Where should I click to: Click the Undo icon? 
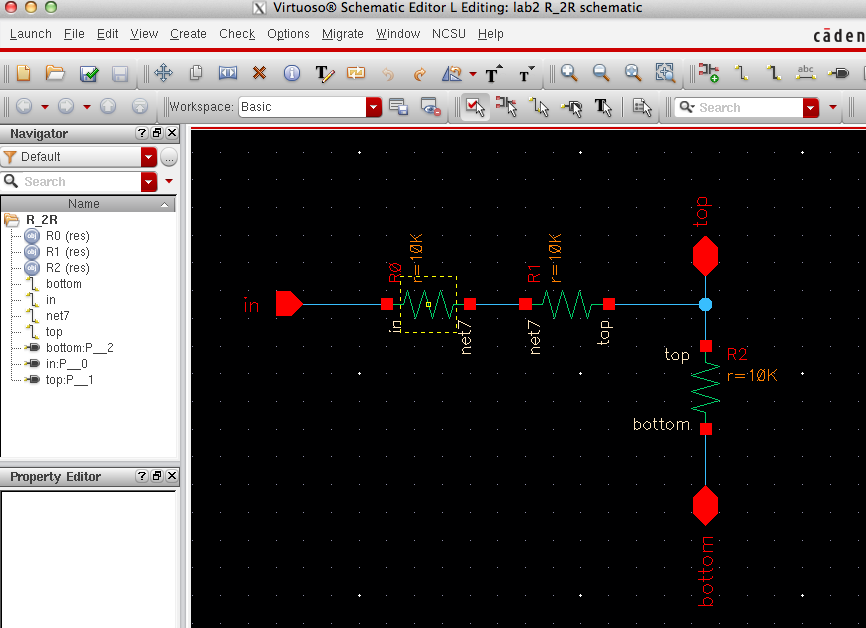click(386, 73)
